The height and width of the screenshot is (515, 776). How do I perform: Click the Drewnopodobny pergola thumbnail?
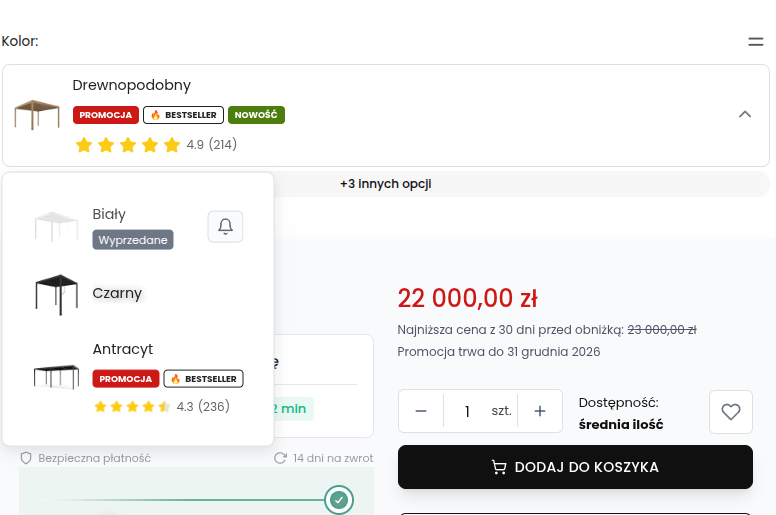coord(37,115)
